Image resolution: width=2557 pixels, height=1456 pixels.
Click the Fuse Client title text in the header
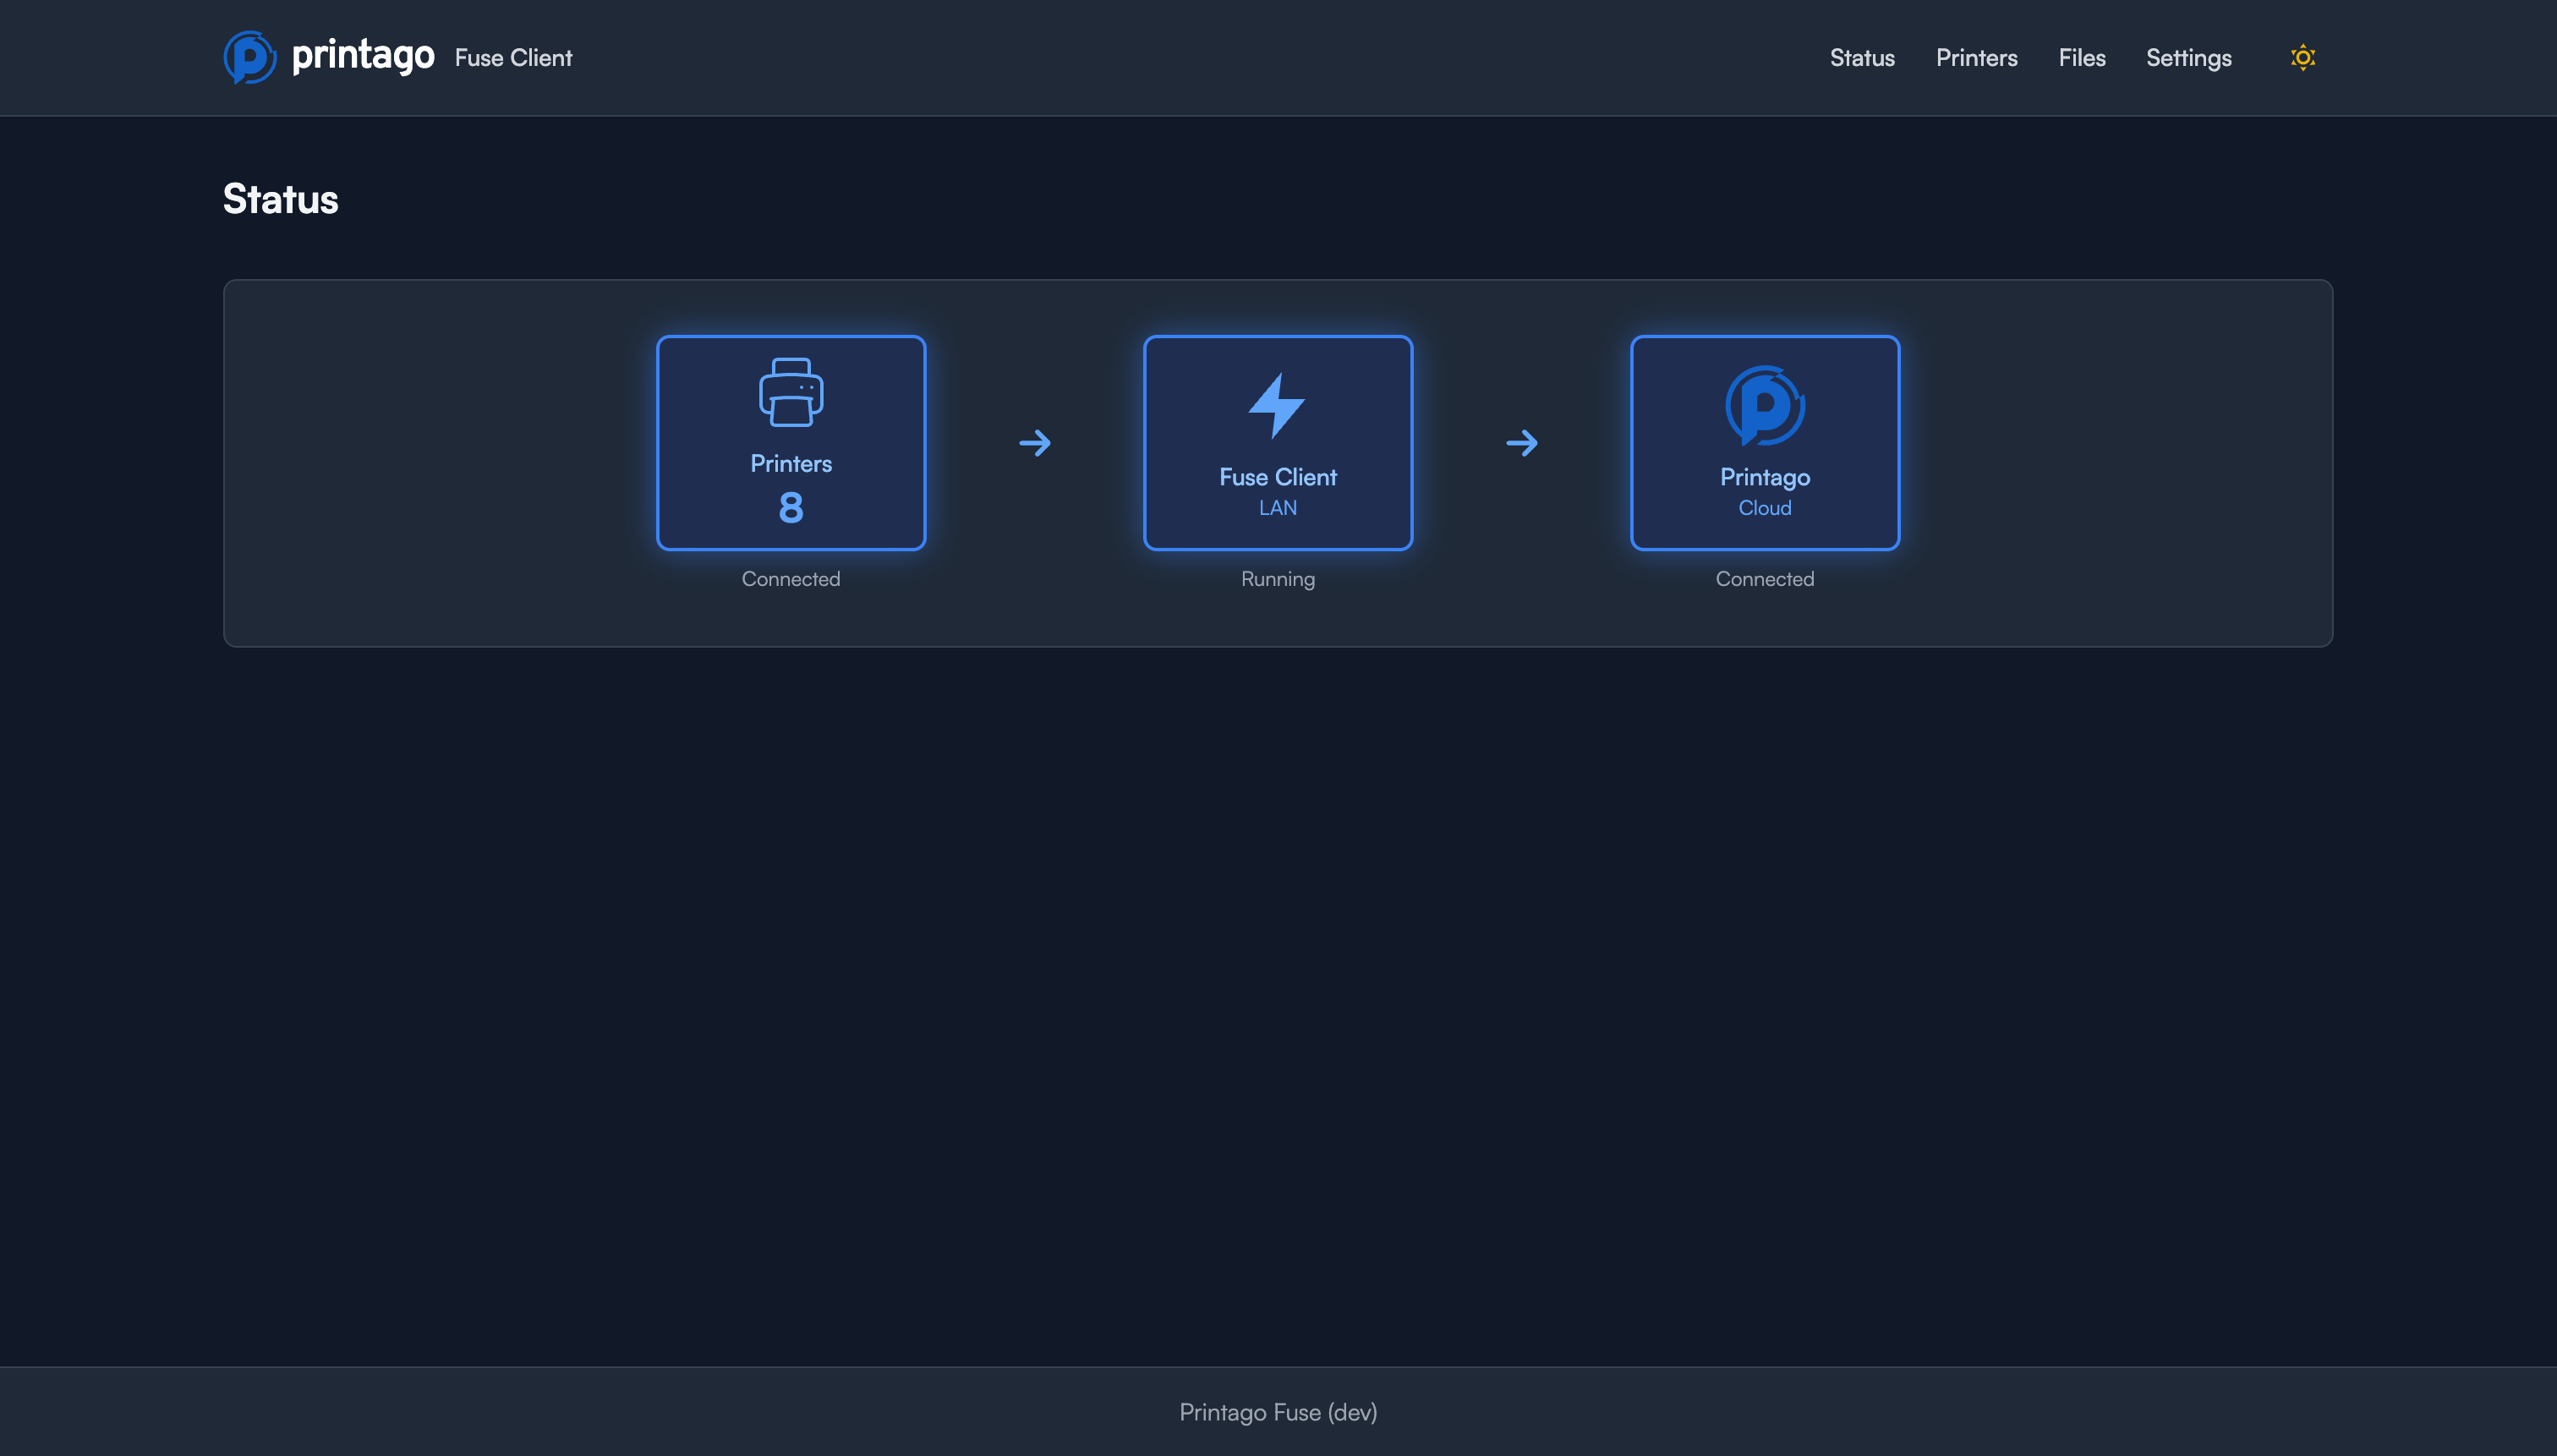(512, 57)
